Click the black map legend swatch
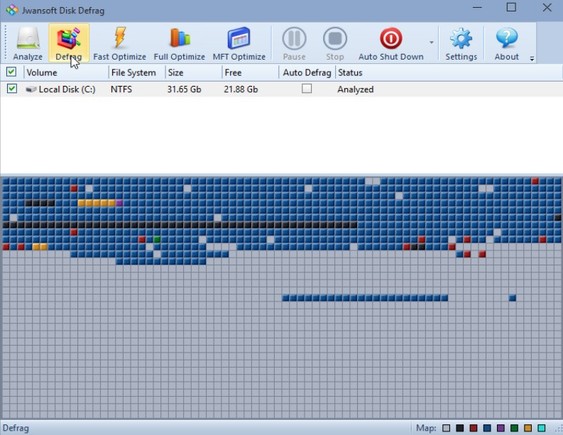The height and width of the screenshot is (435, 563). (x=460, y=428)
